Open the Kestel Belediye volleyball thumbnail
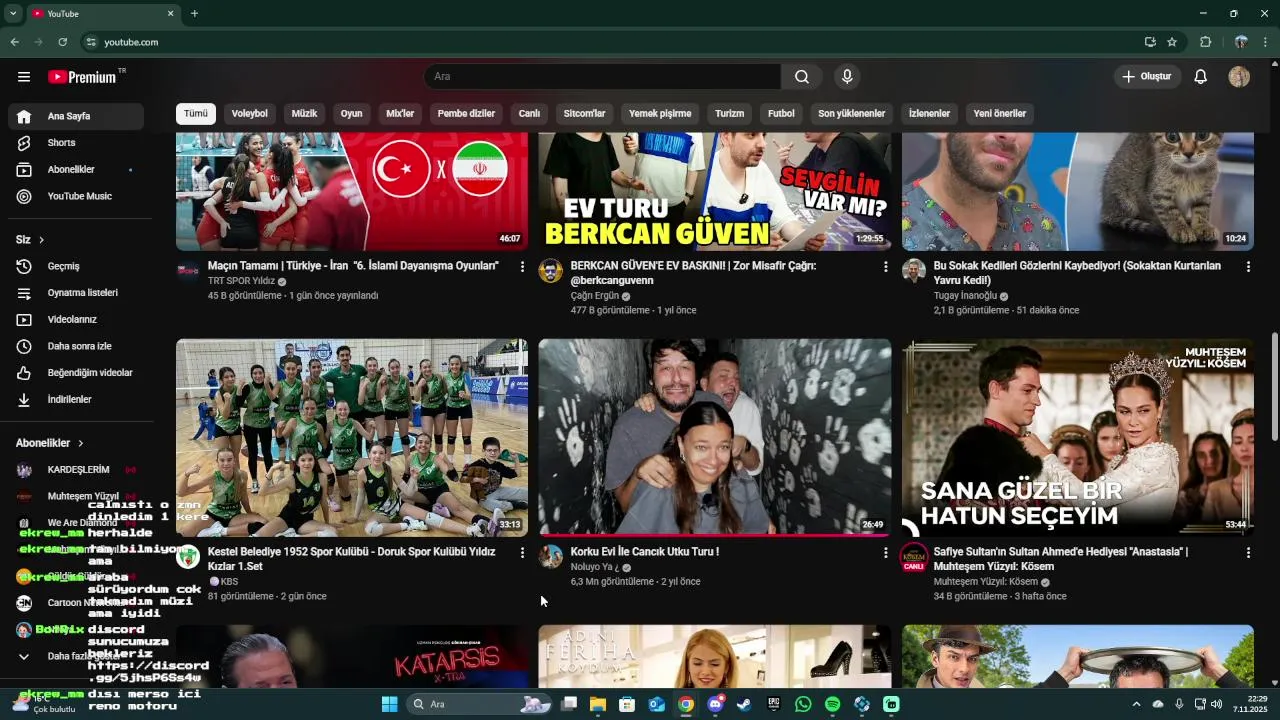 point(352,437)
